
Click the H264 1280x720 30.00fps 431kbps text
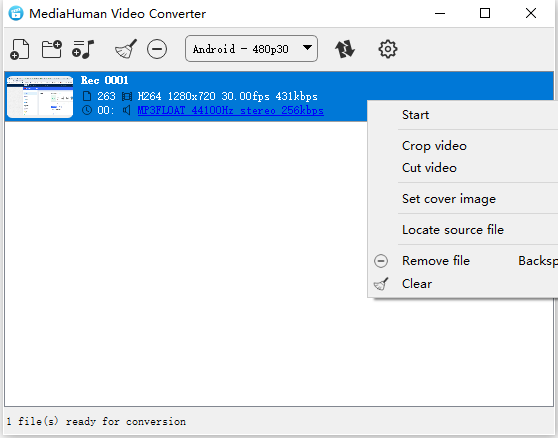point(227,96)
